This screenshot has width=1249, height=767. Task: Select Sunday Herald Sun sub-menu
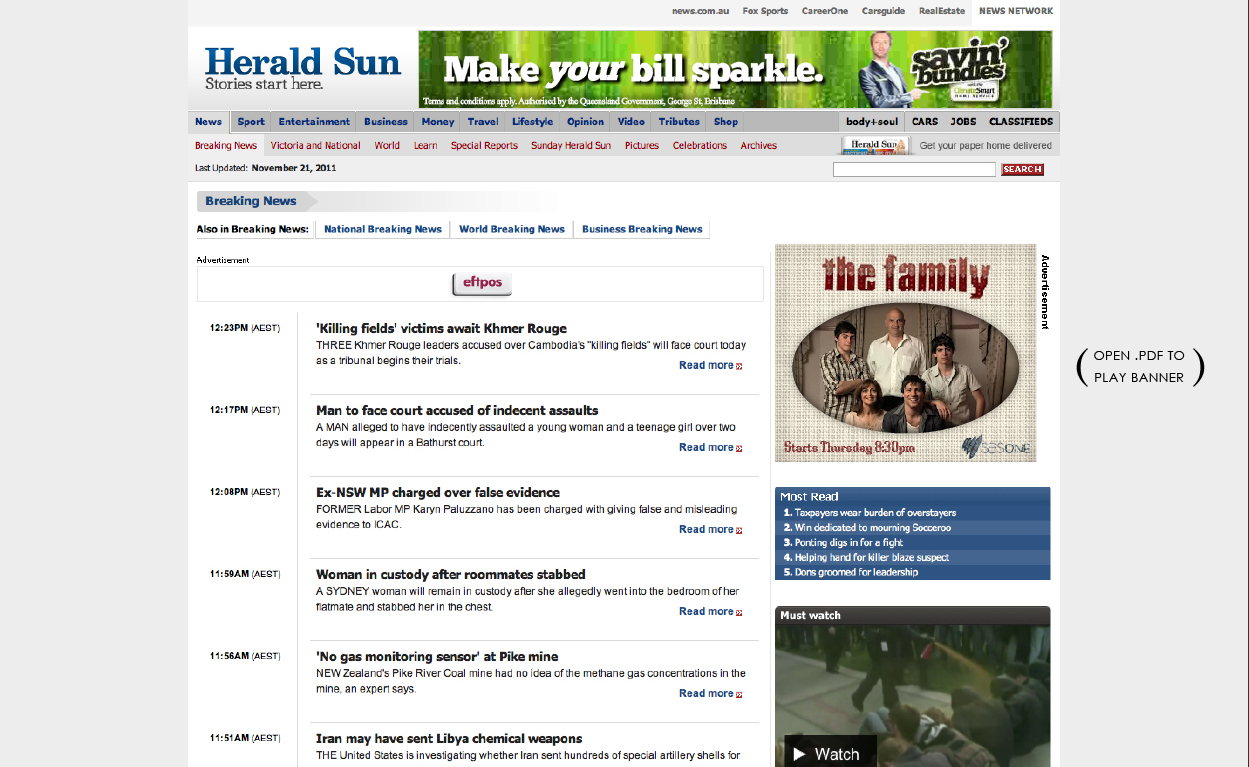570,146
